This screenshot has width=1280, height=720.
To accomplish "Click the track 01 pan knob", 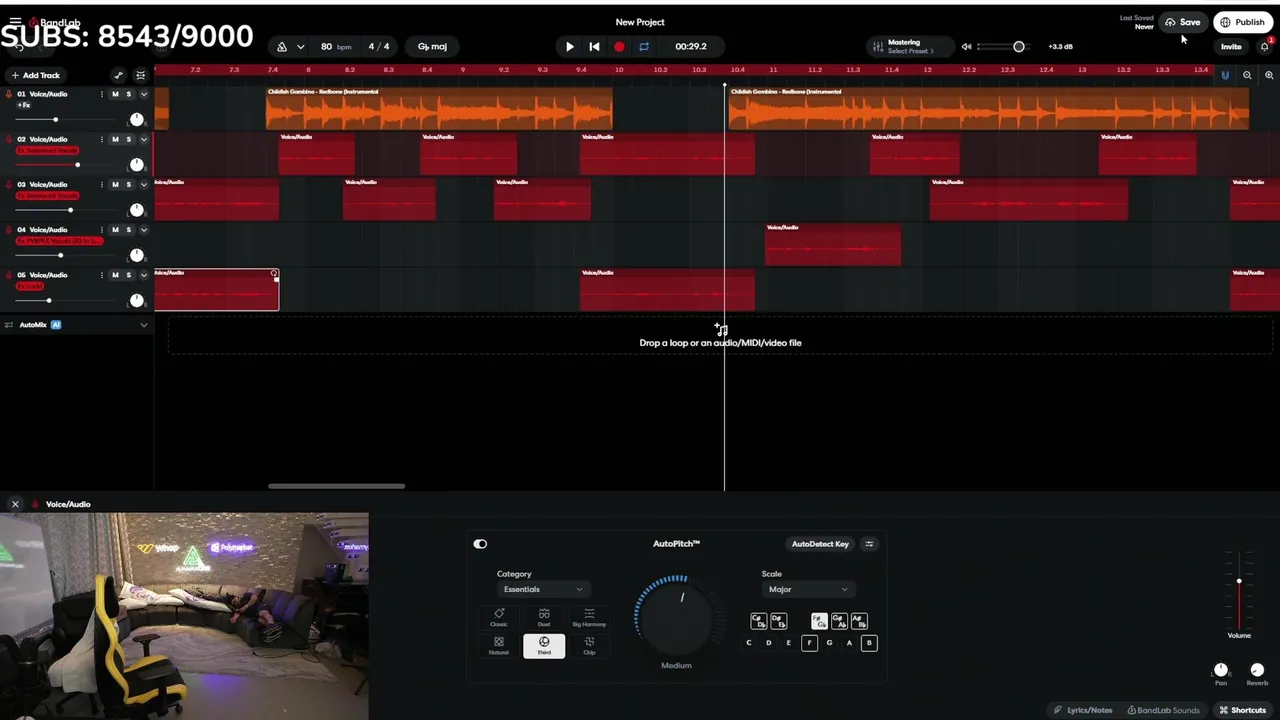I will pos(137,119).
